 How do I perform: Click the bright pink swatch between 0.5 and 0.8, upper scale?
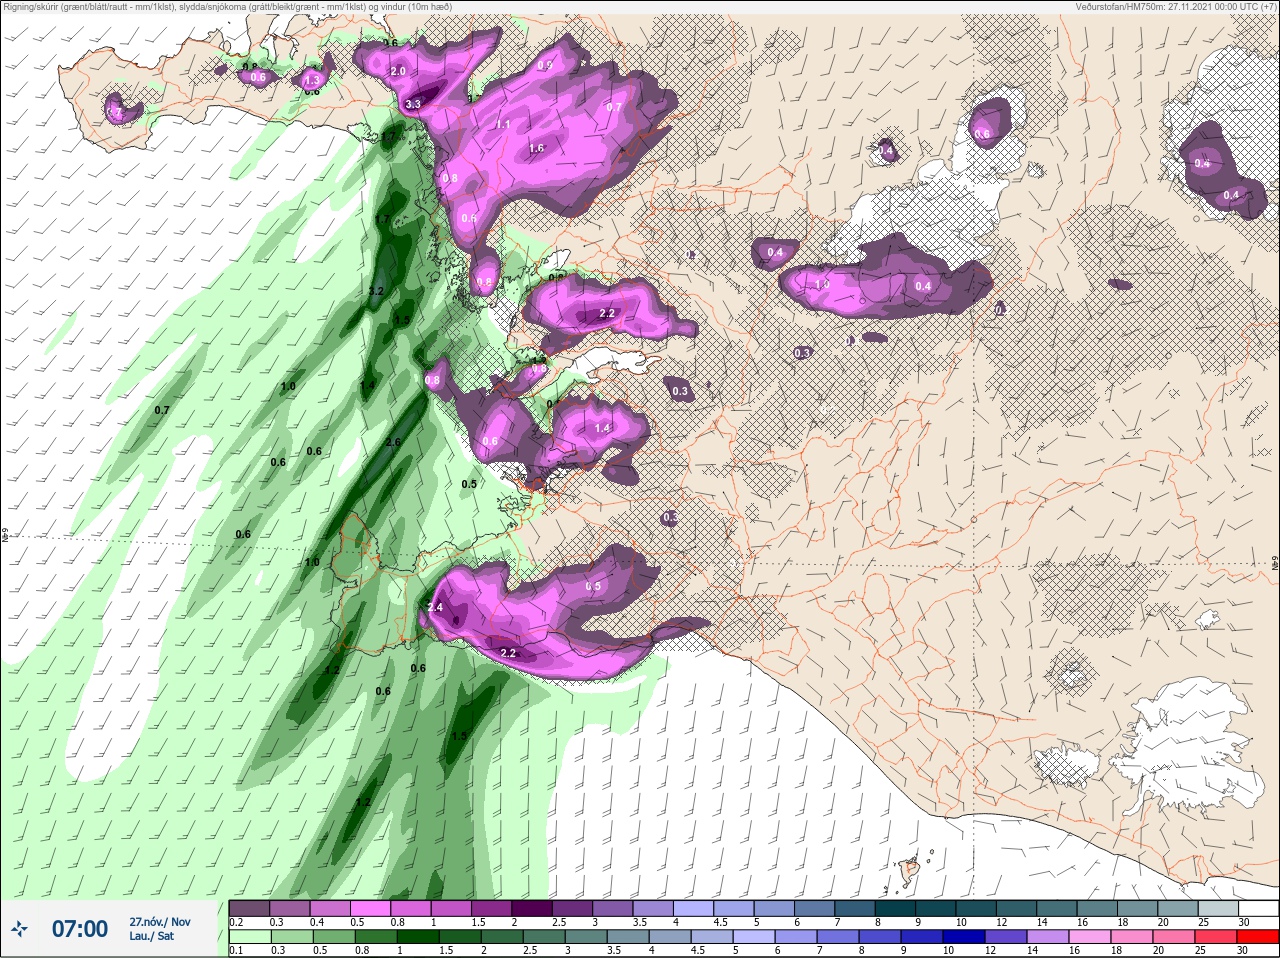(371, 908)
